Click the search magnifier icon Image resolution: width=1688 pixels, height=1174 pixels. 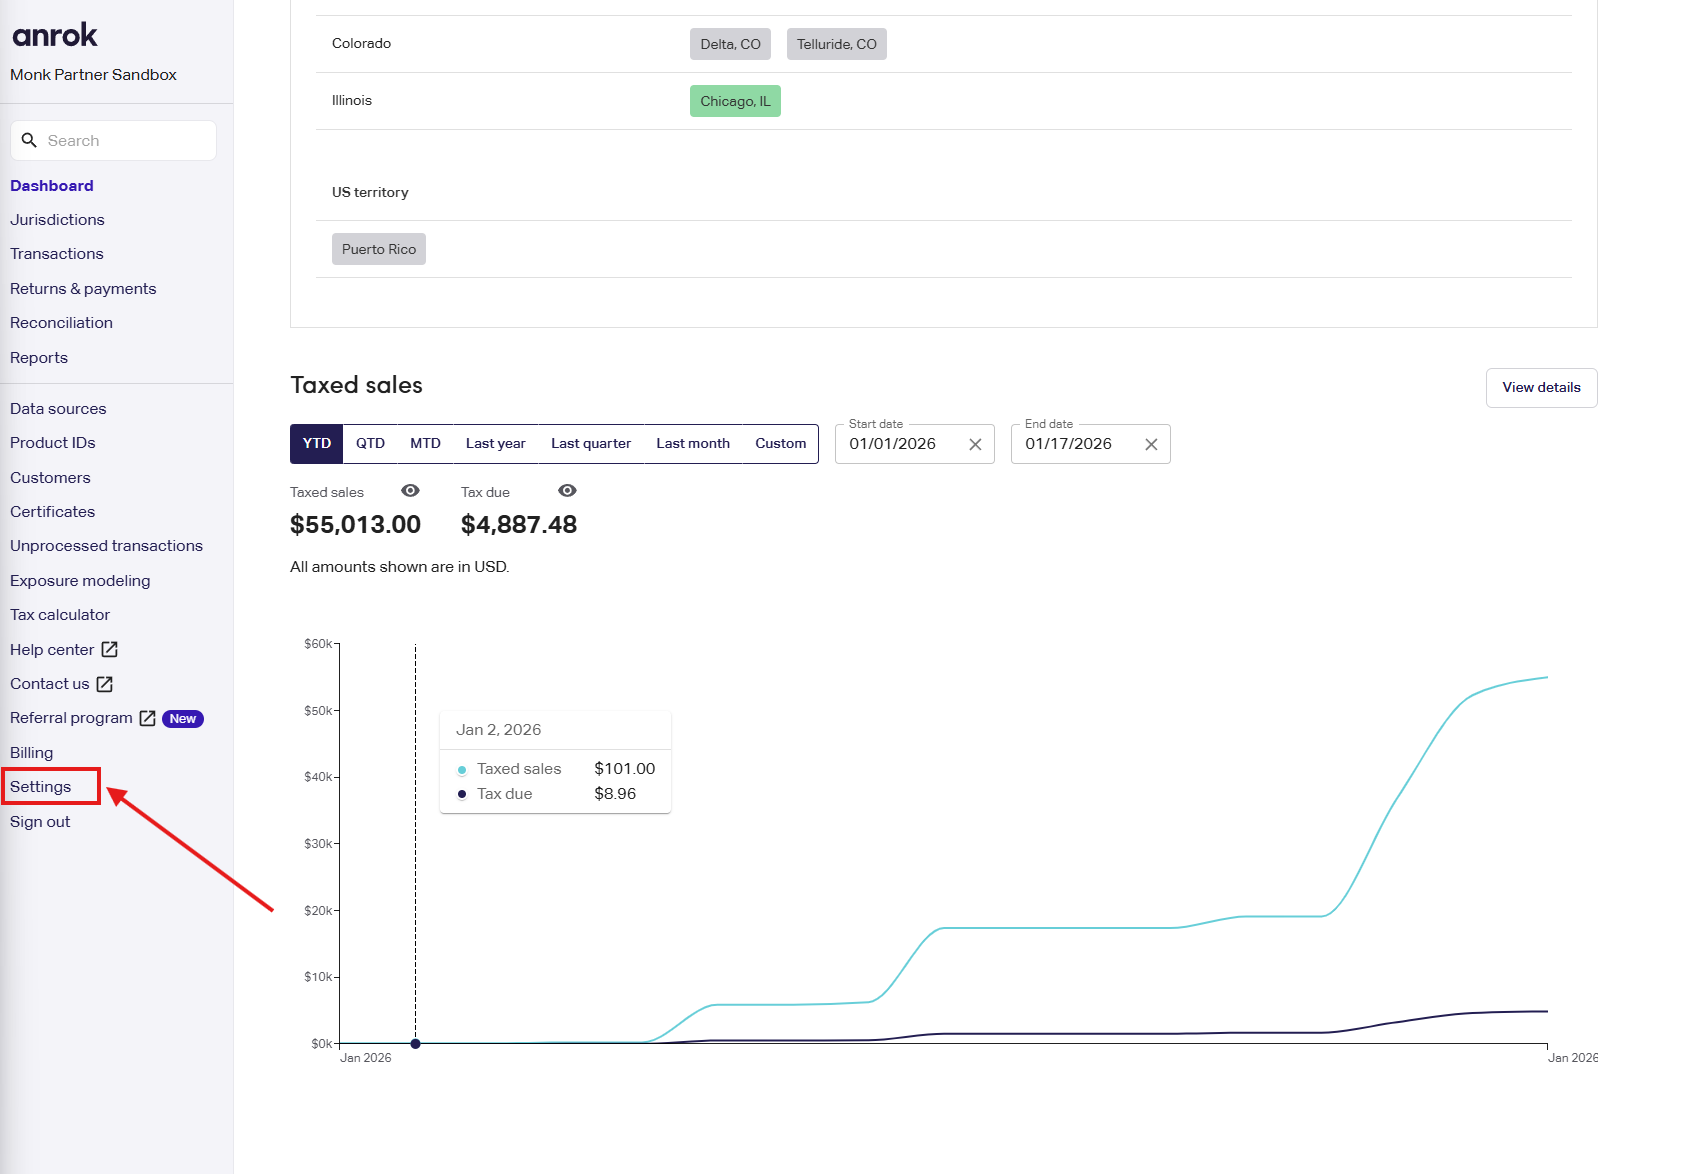pos(29,140)
